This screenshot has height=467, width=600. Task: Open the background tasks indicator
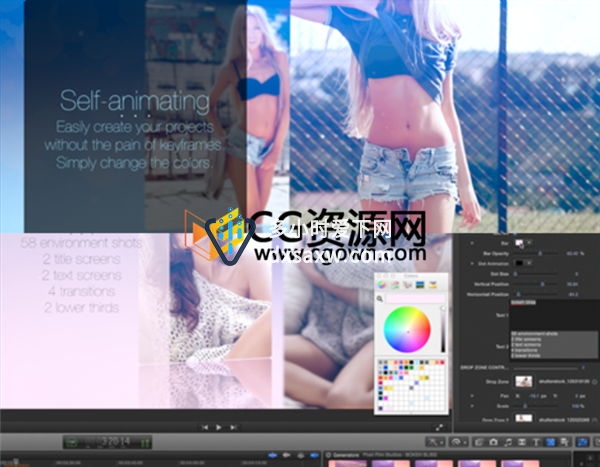click(72, 443)
